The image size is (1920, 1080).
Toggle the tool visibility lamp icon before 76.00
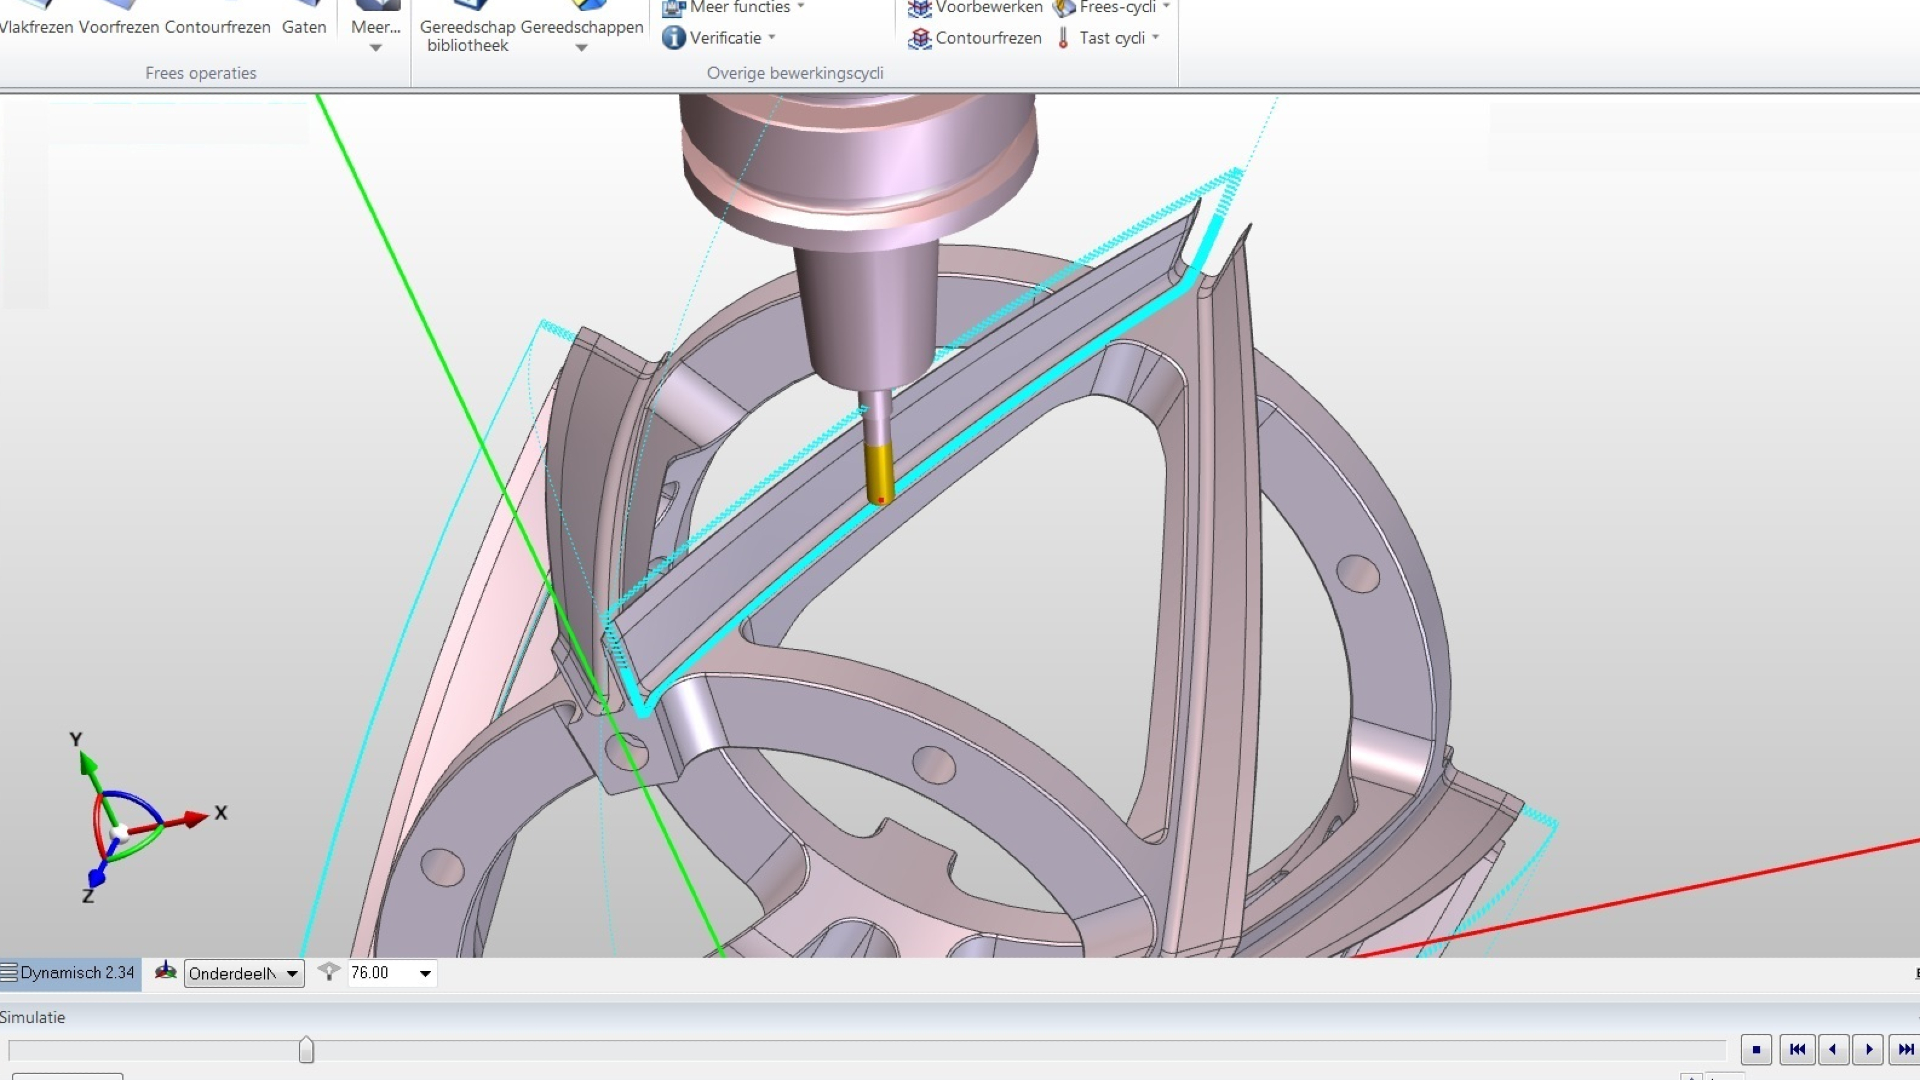328,972
